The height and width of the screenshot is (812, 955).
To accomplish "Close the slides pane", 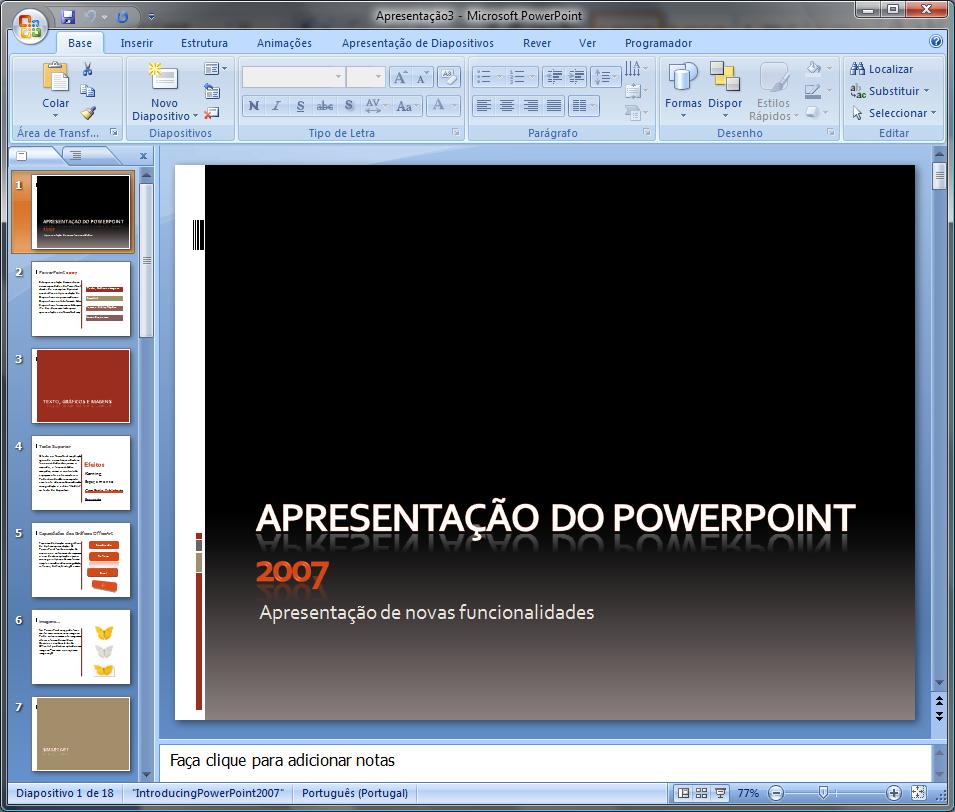I will coord(144,156).
